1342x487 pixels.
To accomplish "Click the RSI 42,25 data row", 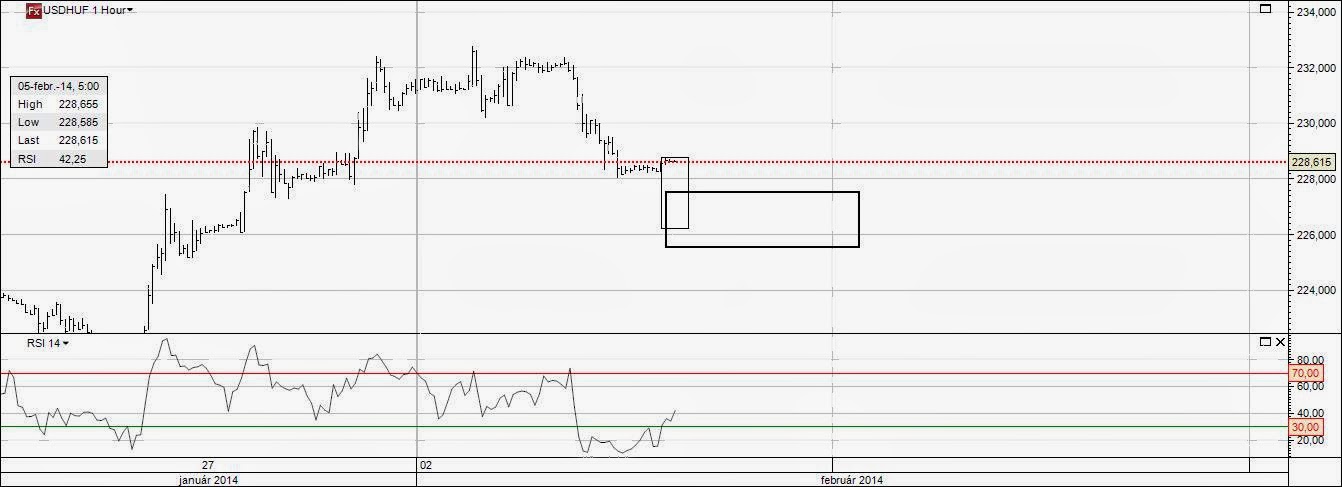I will coord(58,159).
